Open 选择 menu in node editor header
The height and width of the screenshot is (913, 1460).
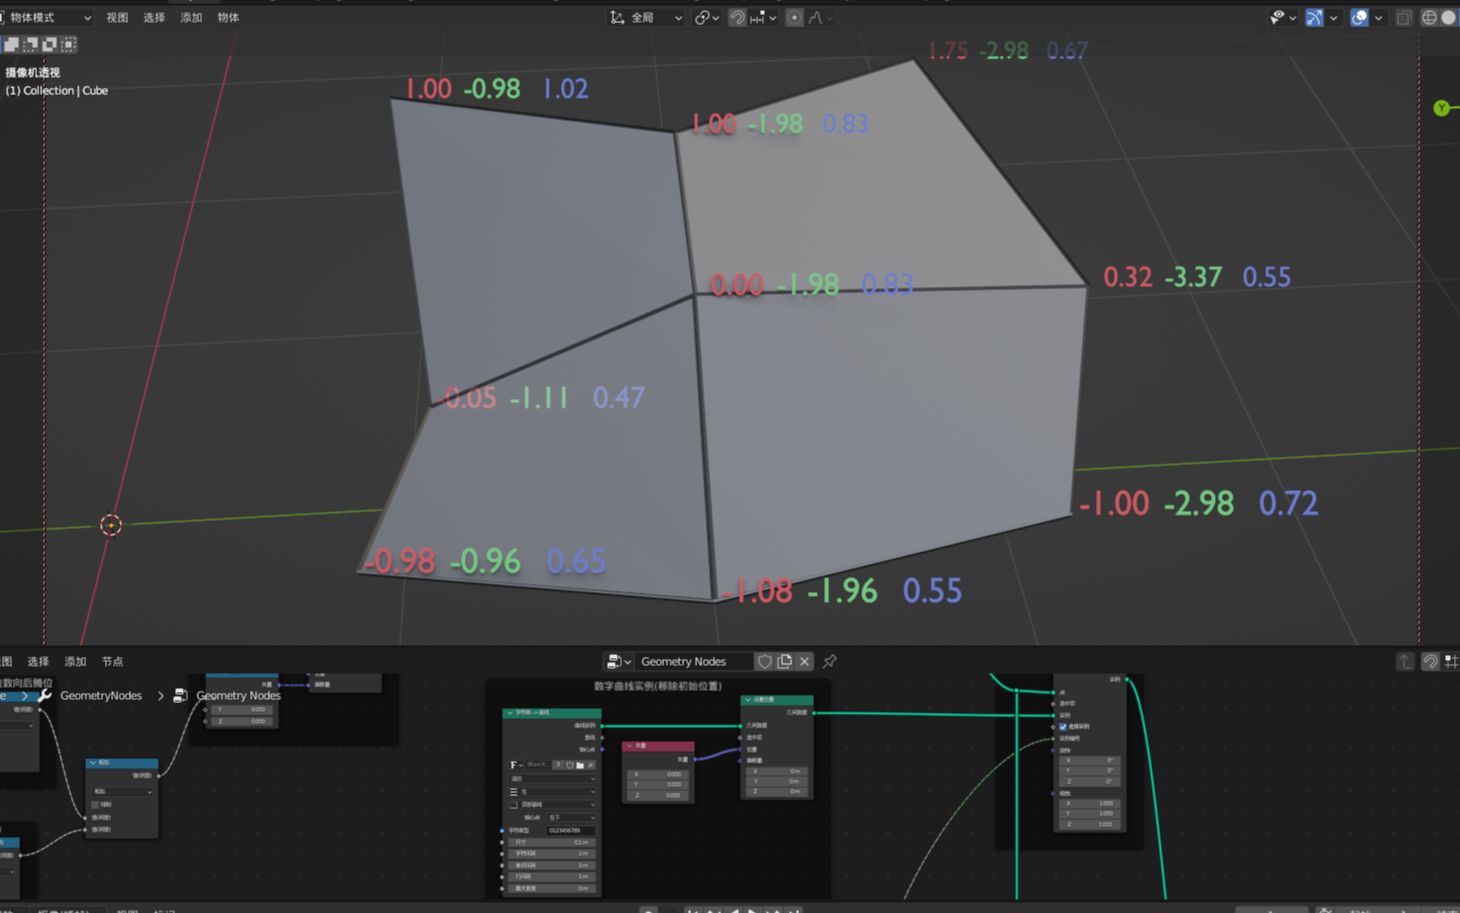click(x=38, y=661)
